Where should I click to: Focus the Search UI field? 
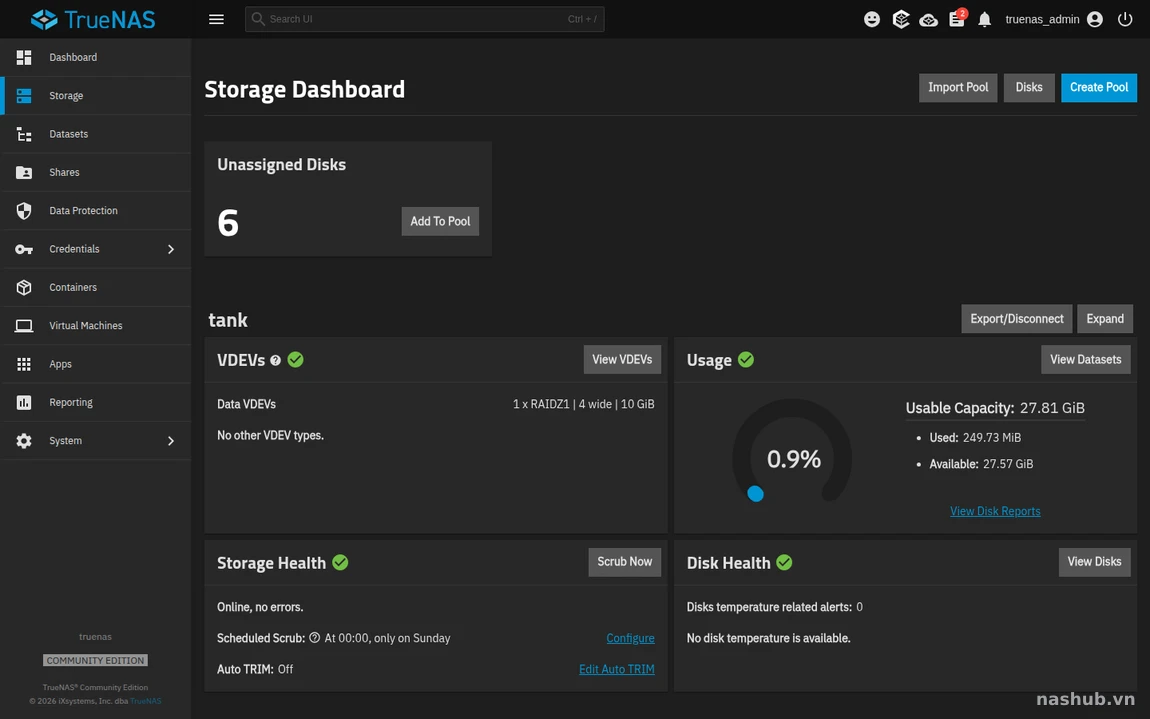[424, 19]
